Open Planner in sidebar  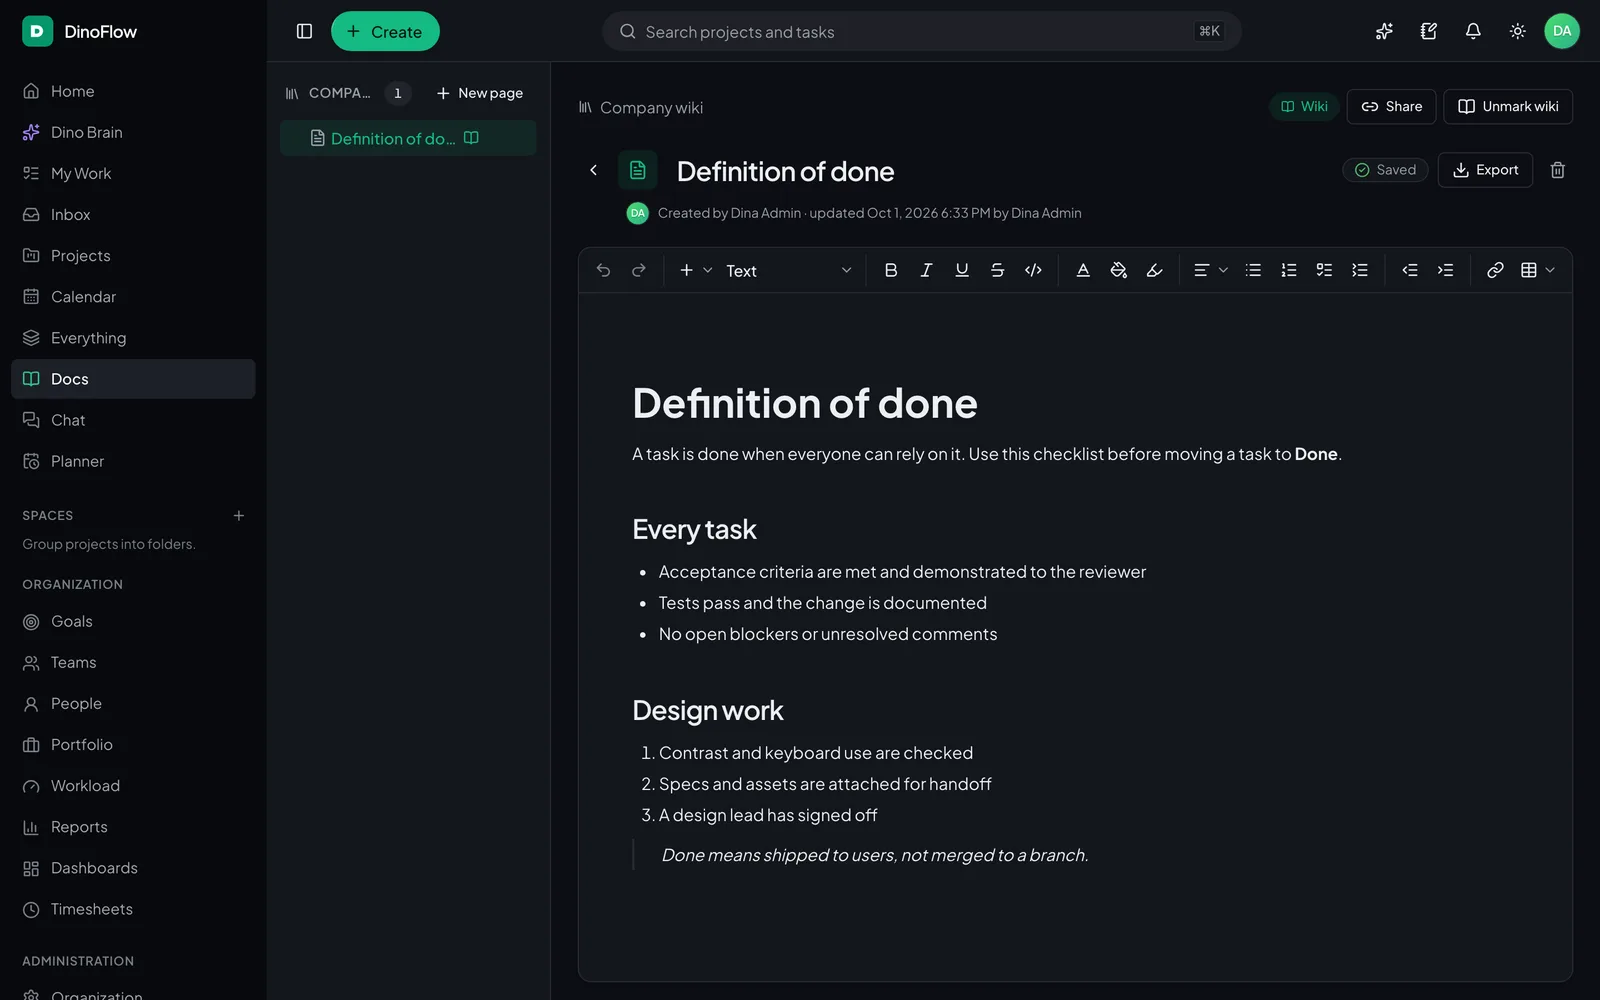(133, 461)
